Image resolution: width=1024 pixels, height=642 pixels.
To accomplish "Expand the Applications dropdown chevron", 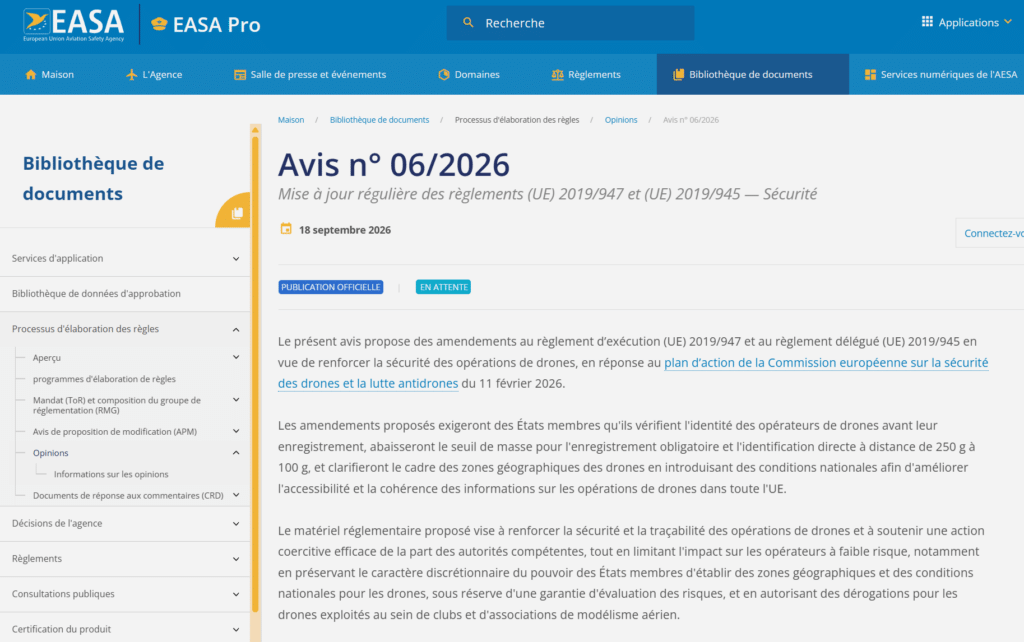I will [1008, 22].
